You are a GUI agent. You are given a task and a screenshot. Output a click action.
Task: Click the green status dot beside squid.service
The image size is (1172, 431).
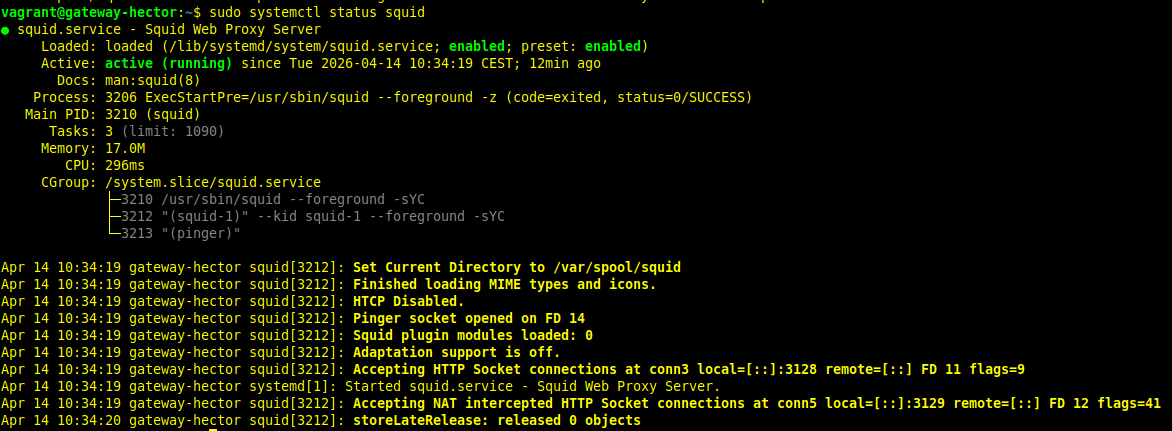6,30
